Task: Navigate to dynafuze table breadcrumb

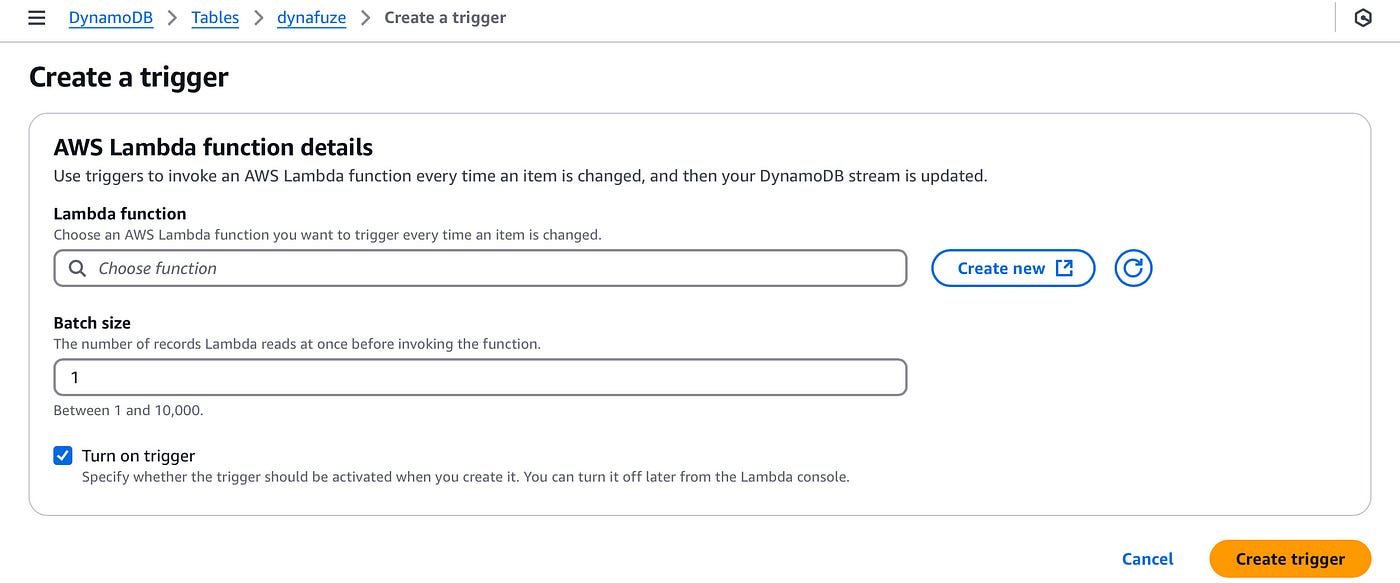Action: click(x=311, y=18)
